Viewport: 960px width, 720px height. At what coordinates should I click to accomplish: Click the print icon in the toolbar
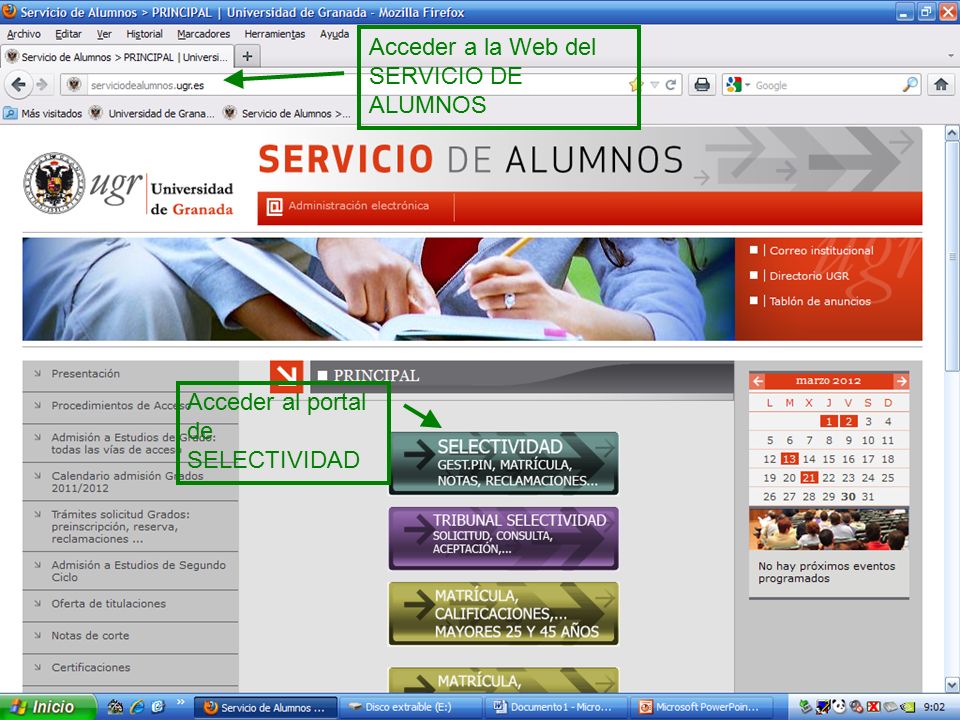point(702,84)
